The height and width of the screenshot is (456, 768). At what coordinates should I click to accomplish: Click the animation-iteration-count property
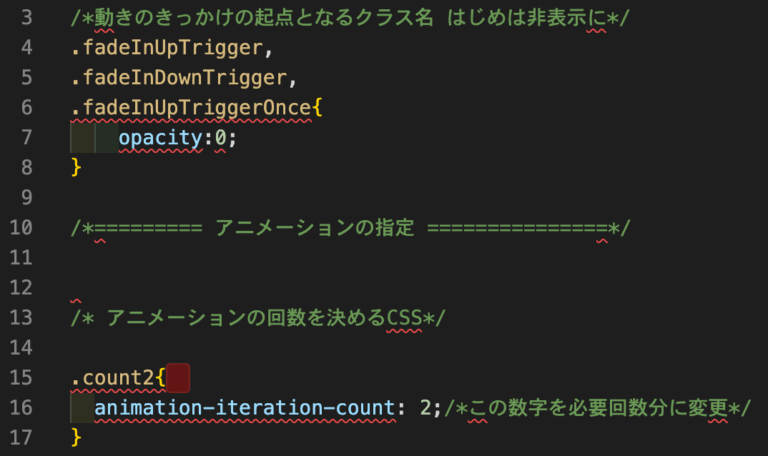(x=245, y=408)
